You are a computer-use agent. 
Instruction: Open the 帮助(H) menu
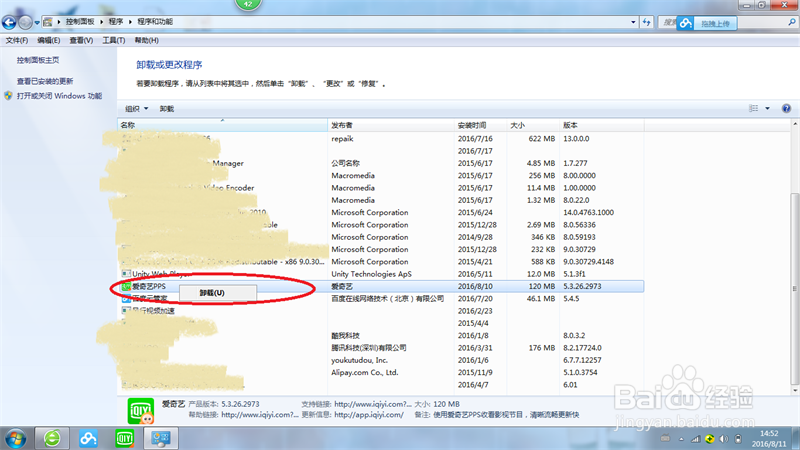(x=146, y=40)
